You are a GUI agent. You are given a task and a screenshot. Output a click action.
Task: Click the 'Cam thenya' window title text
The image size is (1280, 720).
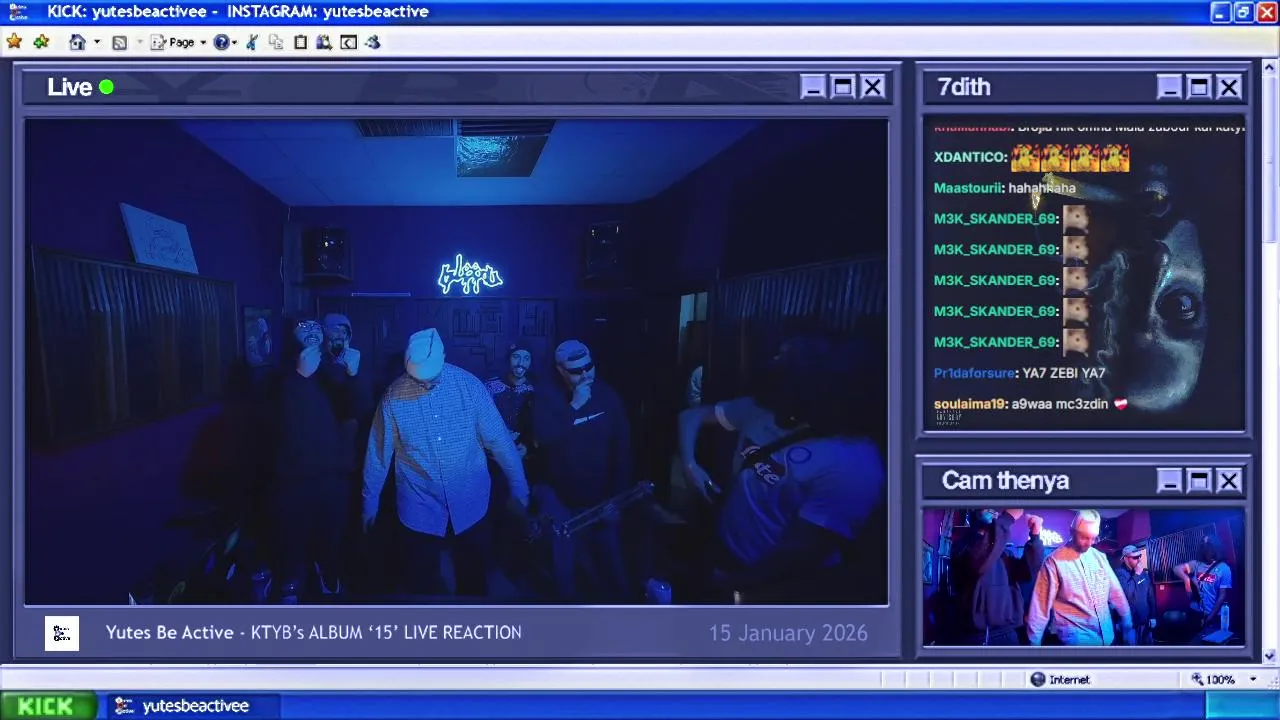1005,481
